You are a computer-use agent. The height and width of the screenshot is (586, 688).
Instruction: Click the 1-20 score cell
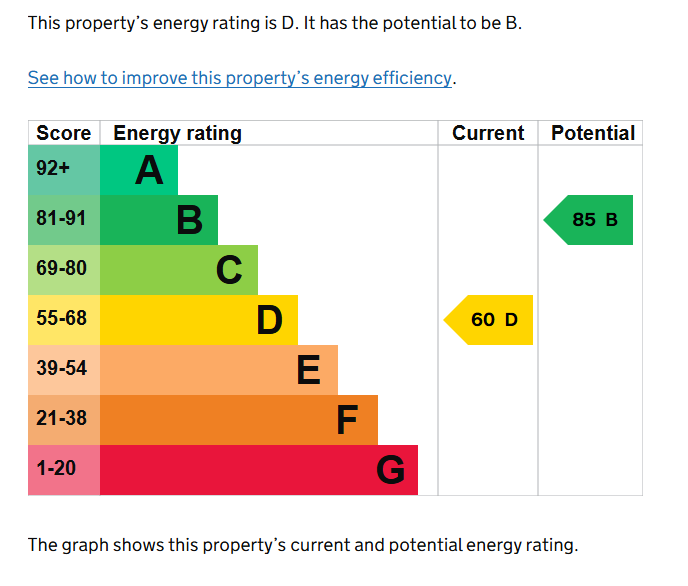pyautogui.click(x=64, y=470)
